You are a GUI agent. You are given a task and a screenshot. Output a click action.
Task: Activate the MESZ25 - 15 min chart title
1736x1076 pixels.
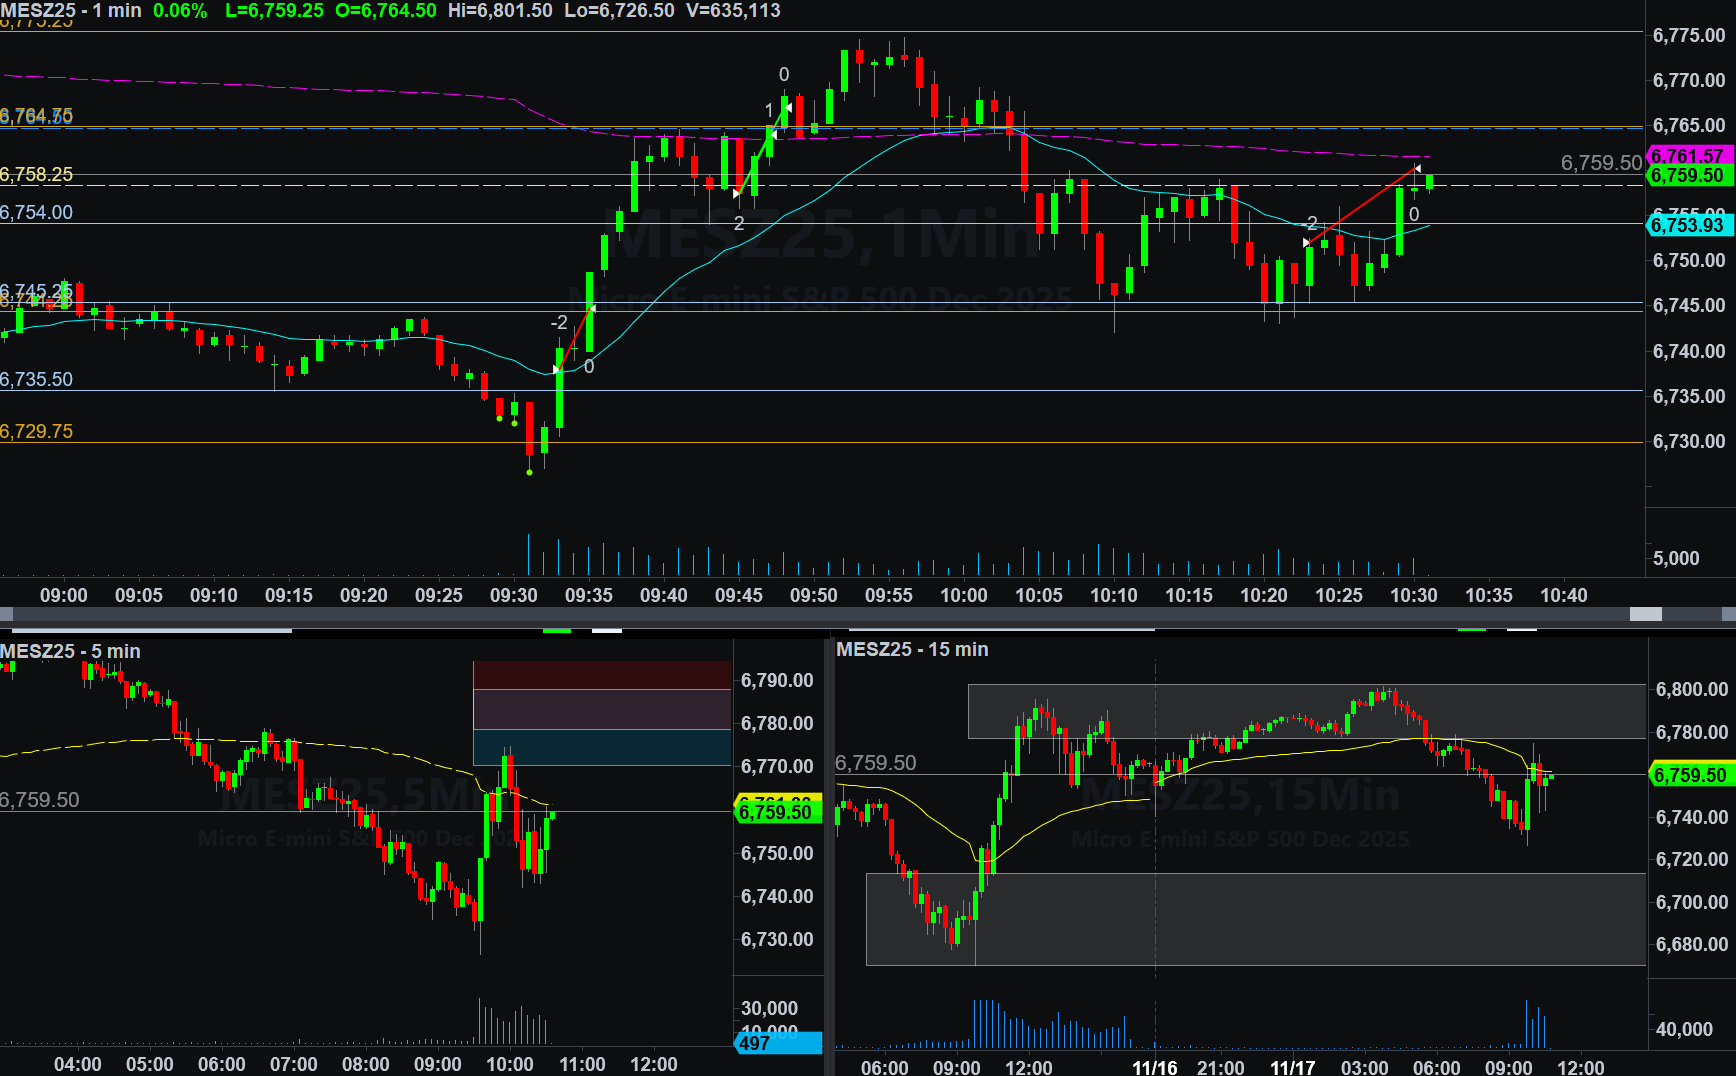(912, 649)
